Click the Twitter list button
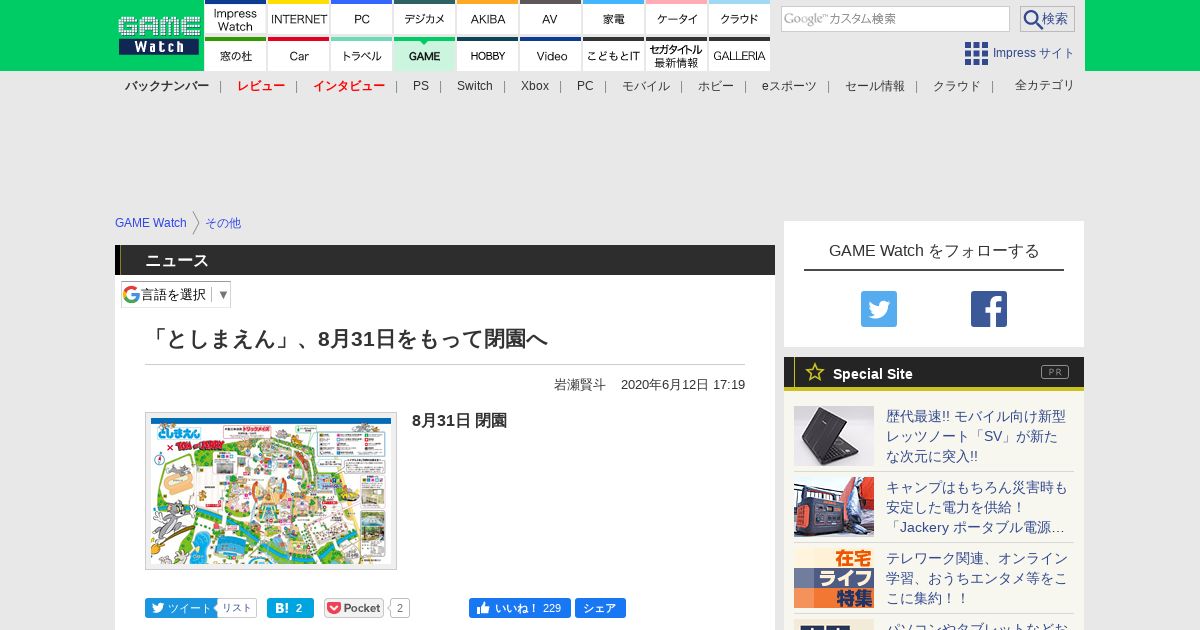Image resolution: width=1200 pixels, height=630 pixels. [x=237, y=608]
